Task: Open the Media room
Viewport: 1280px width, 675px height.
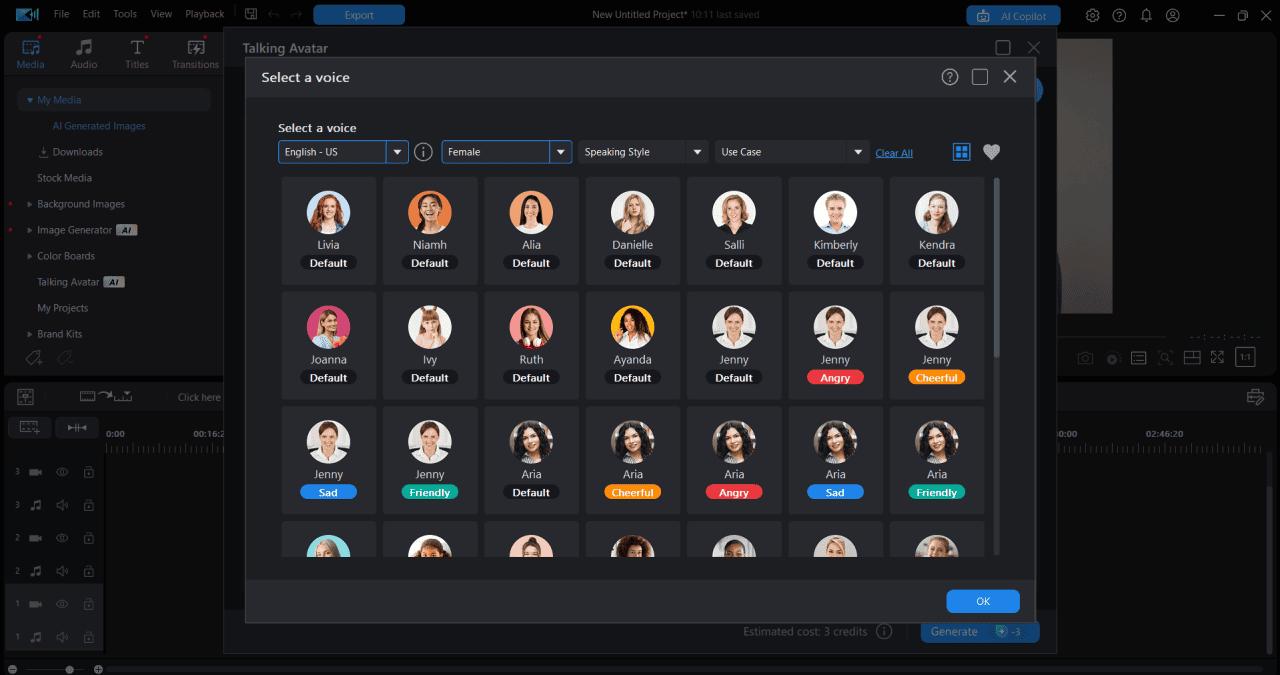Action: (30, 54)
